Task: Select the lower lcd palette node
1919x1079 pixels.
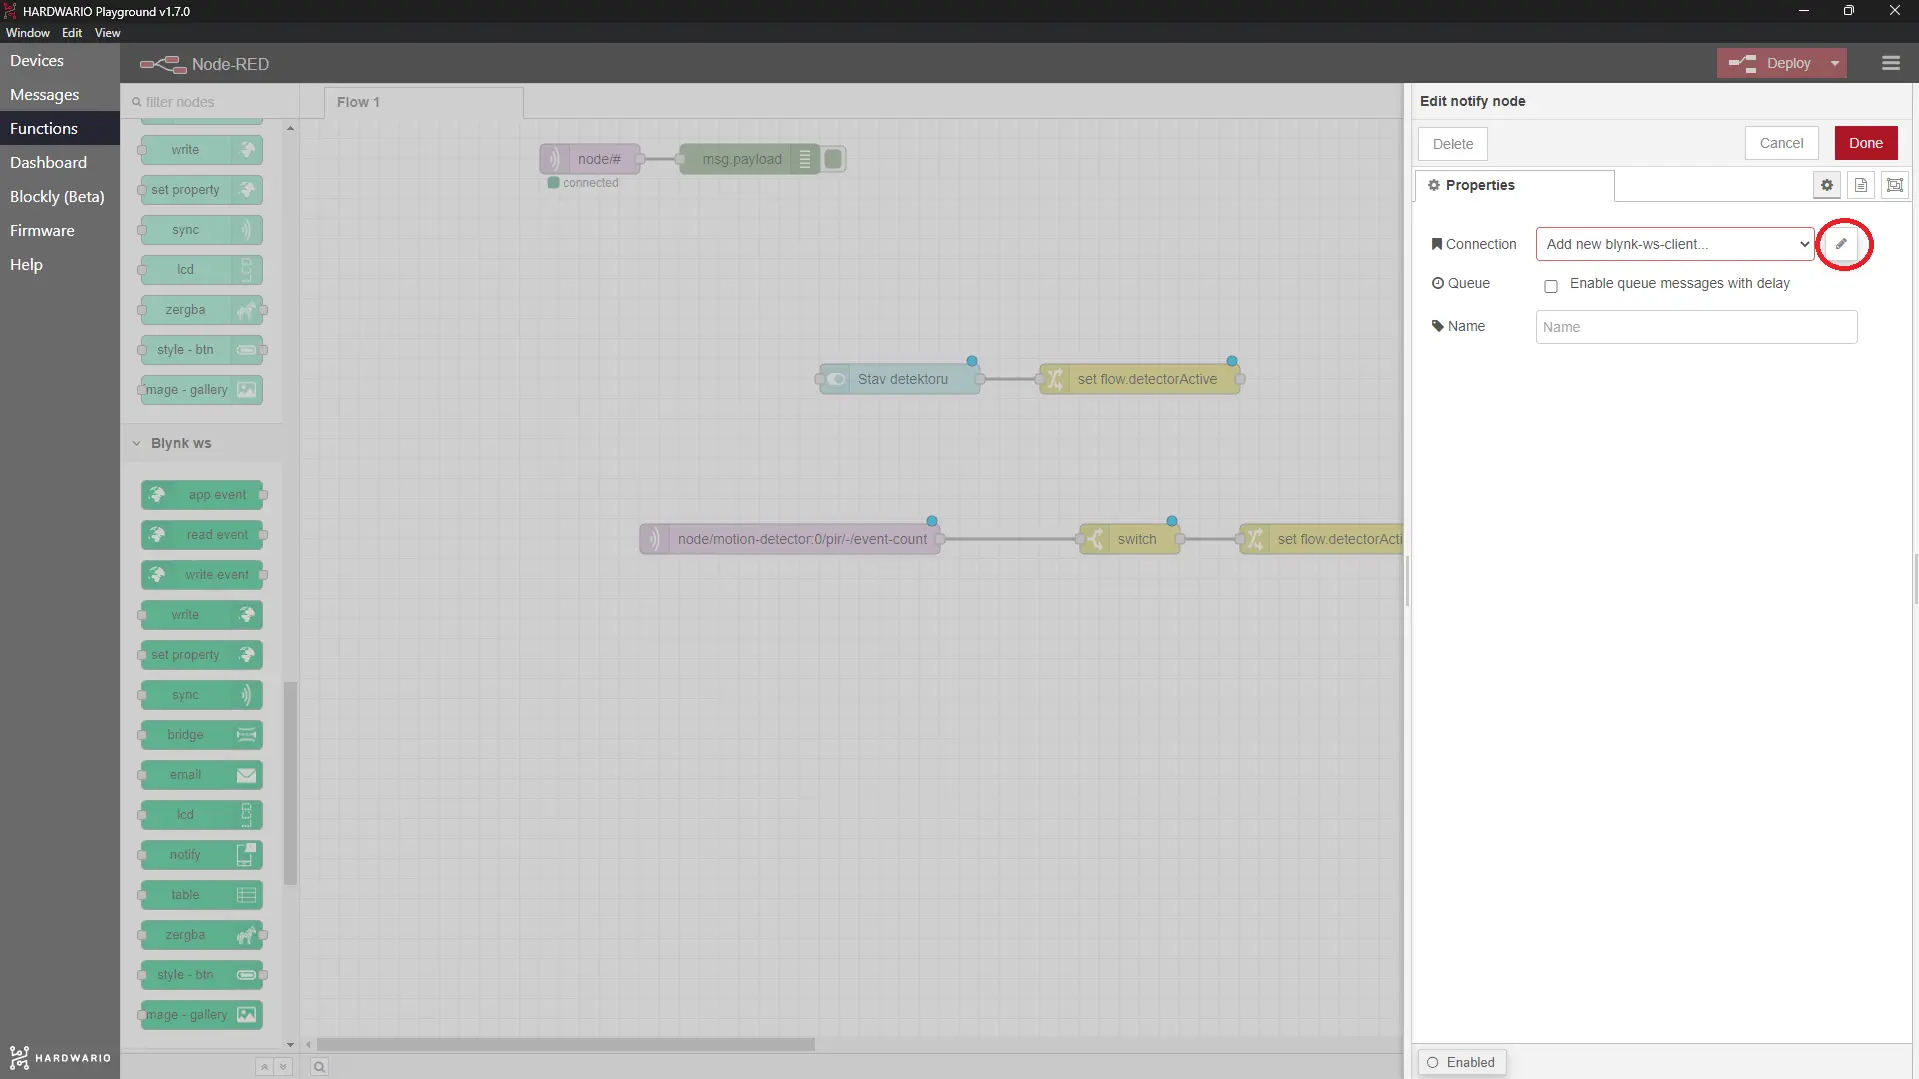Action: point(202,815)
